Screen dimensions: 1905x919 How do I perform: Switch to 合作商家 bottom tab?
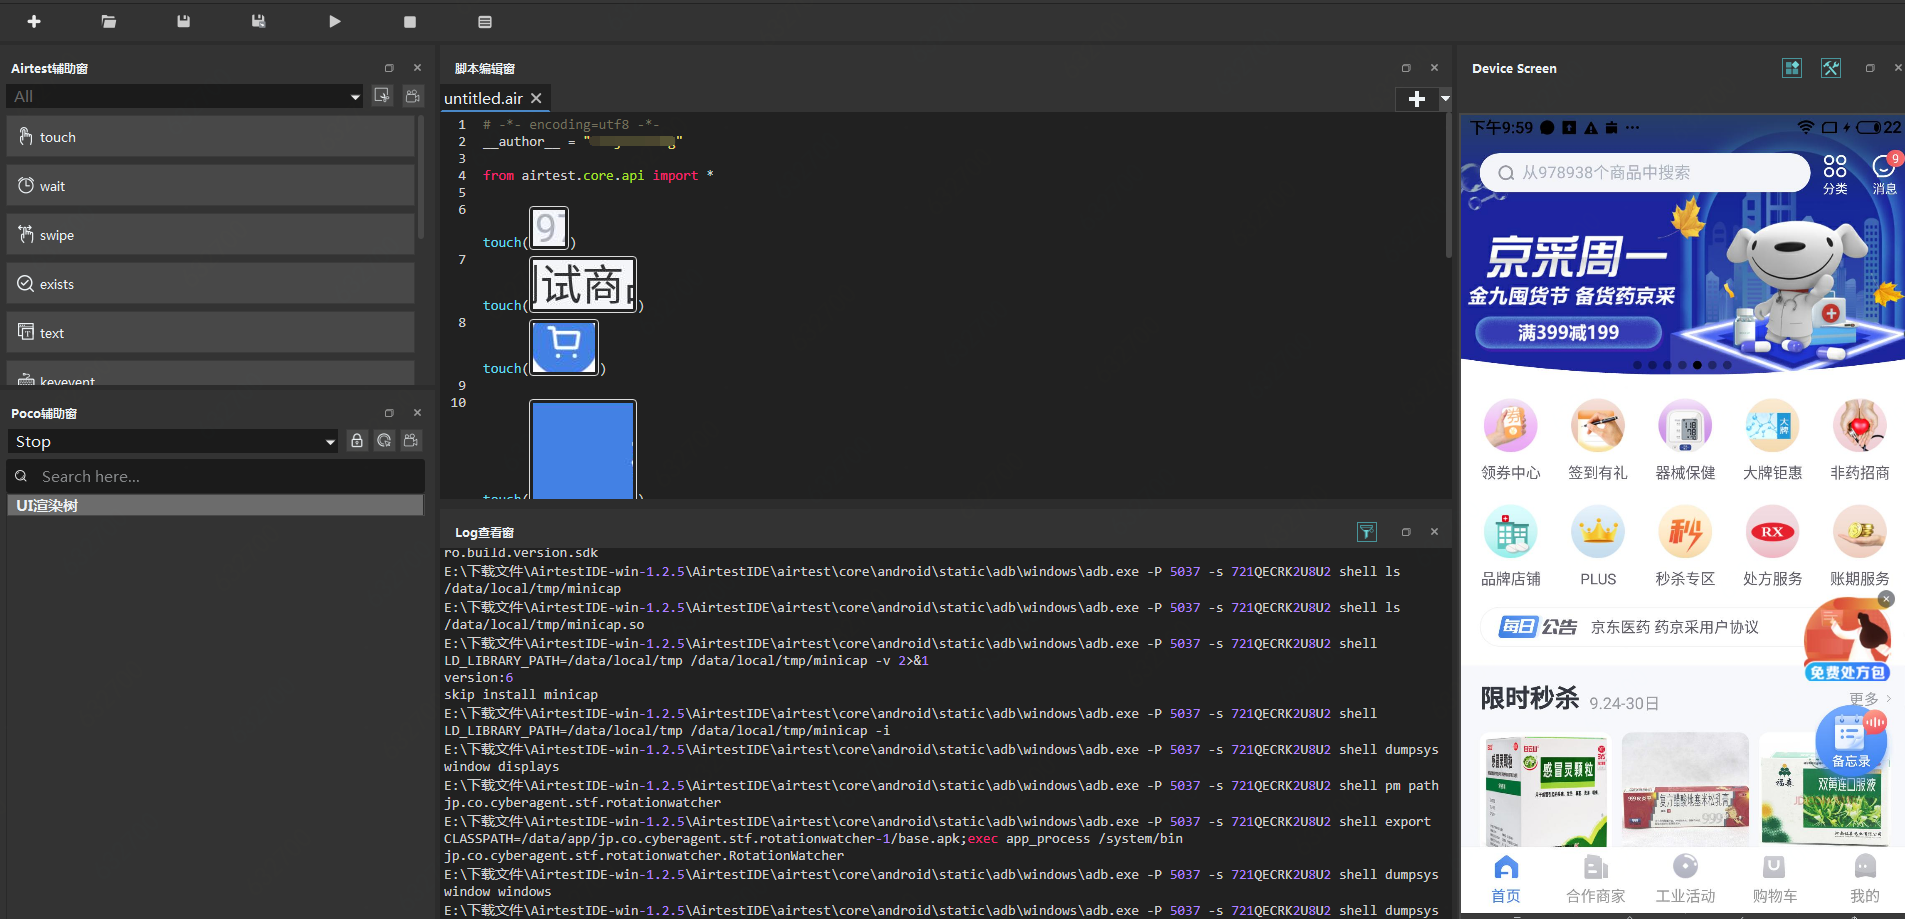click(x=1596, y=879)
